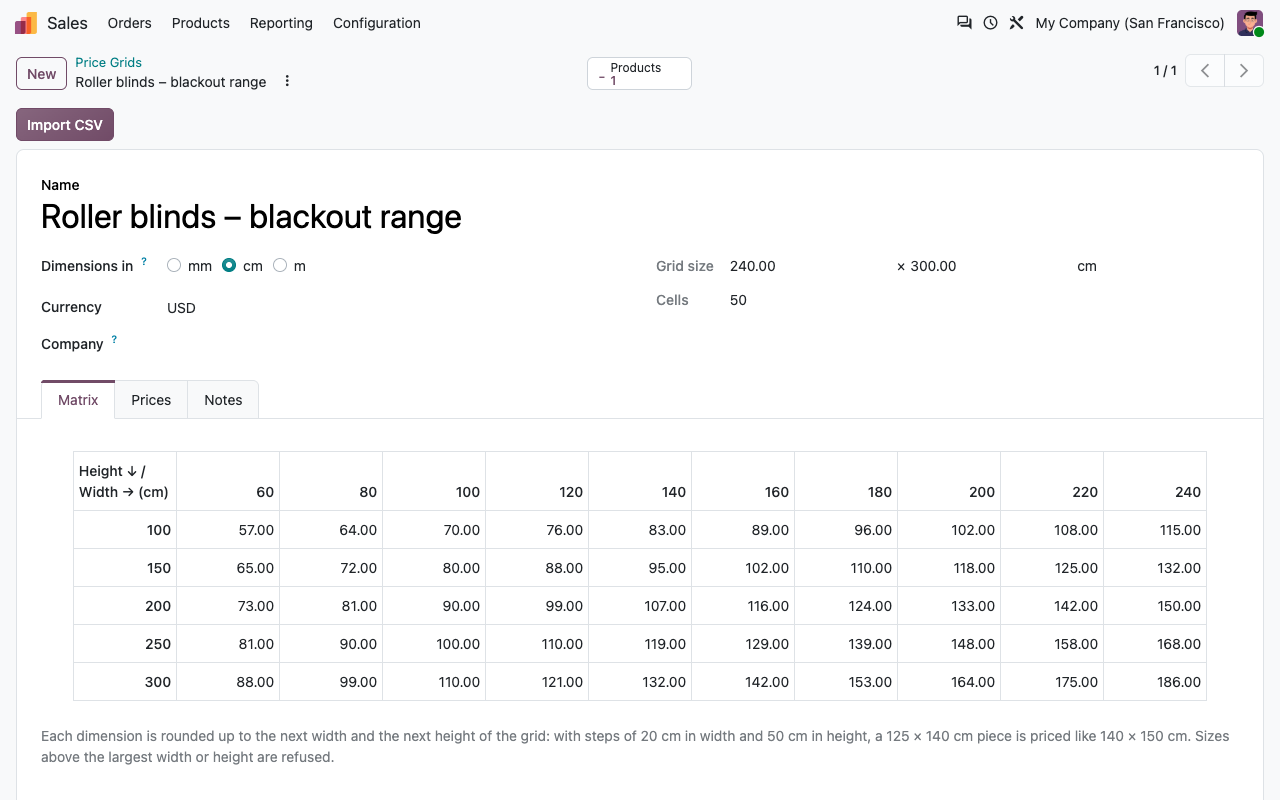
Task: Open the Orders menu
Action: (x=130, y=23)
